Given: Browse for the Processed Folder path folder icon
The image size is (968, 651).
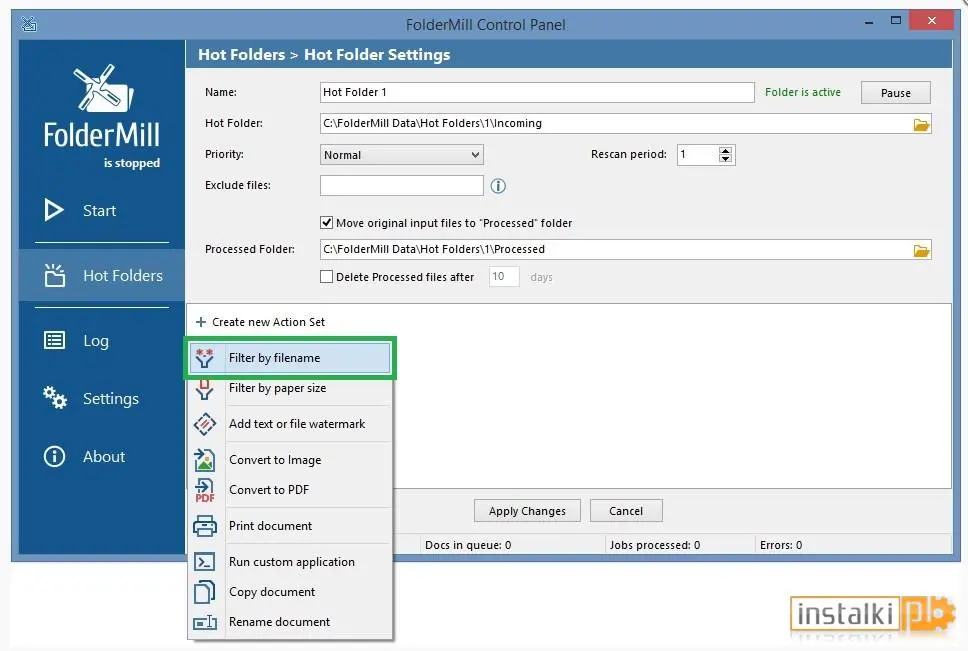Looking at the screenshot, I should (921, 251).
